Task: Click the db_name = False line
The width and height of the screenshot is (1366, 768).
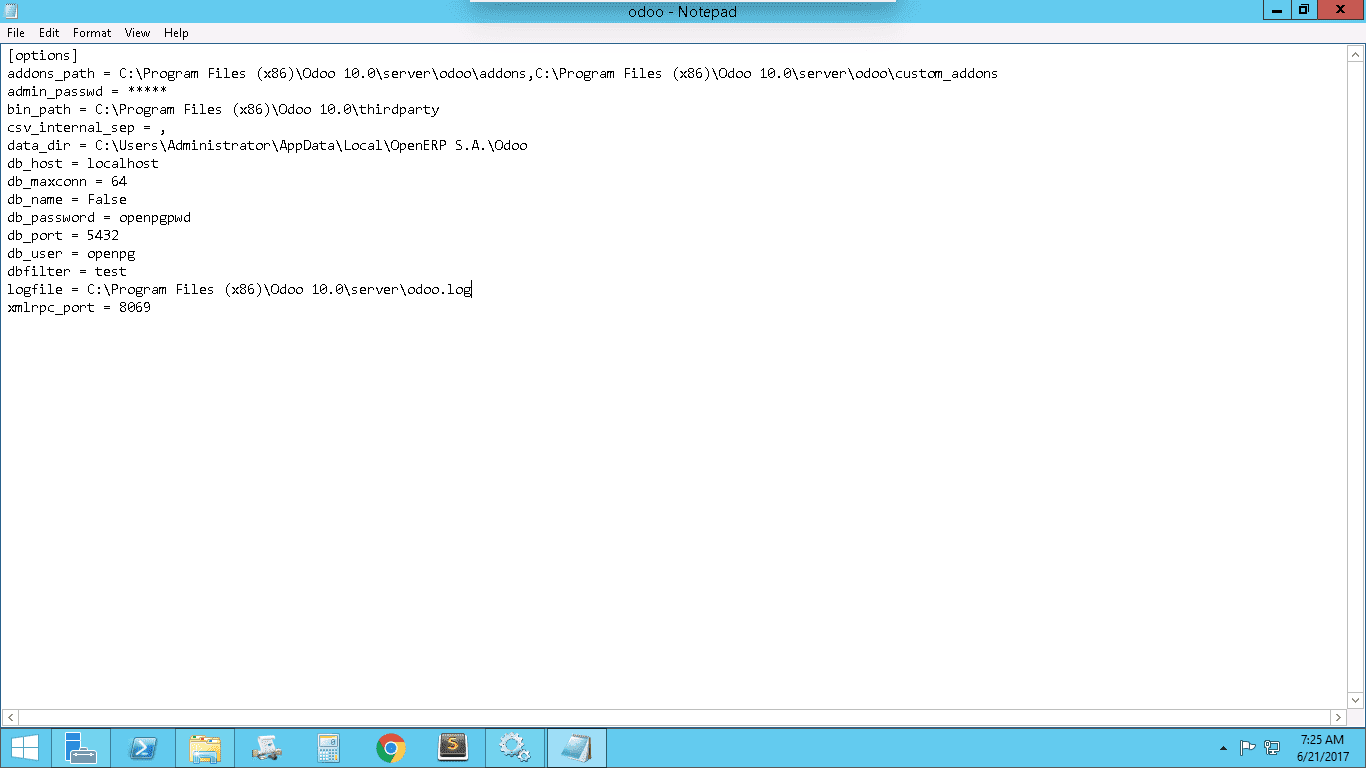Action: [x=67, y=200]
